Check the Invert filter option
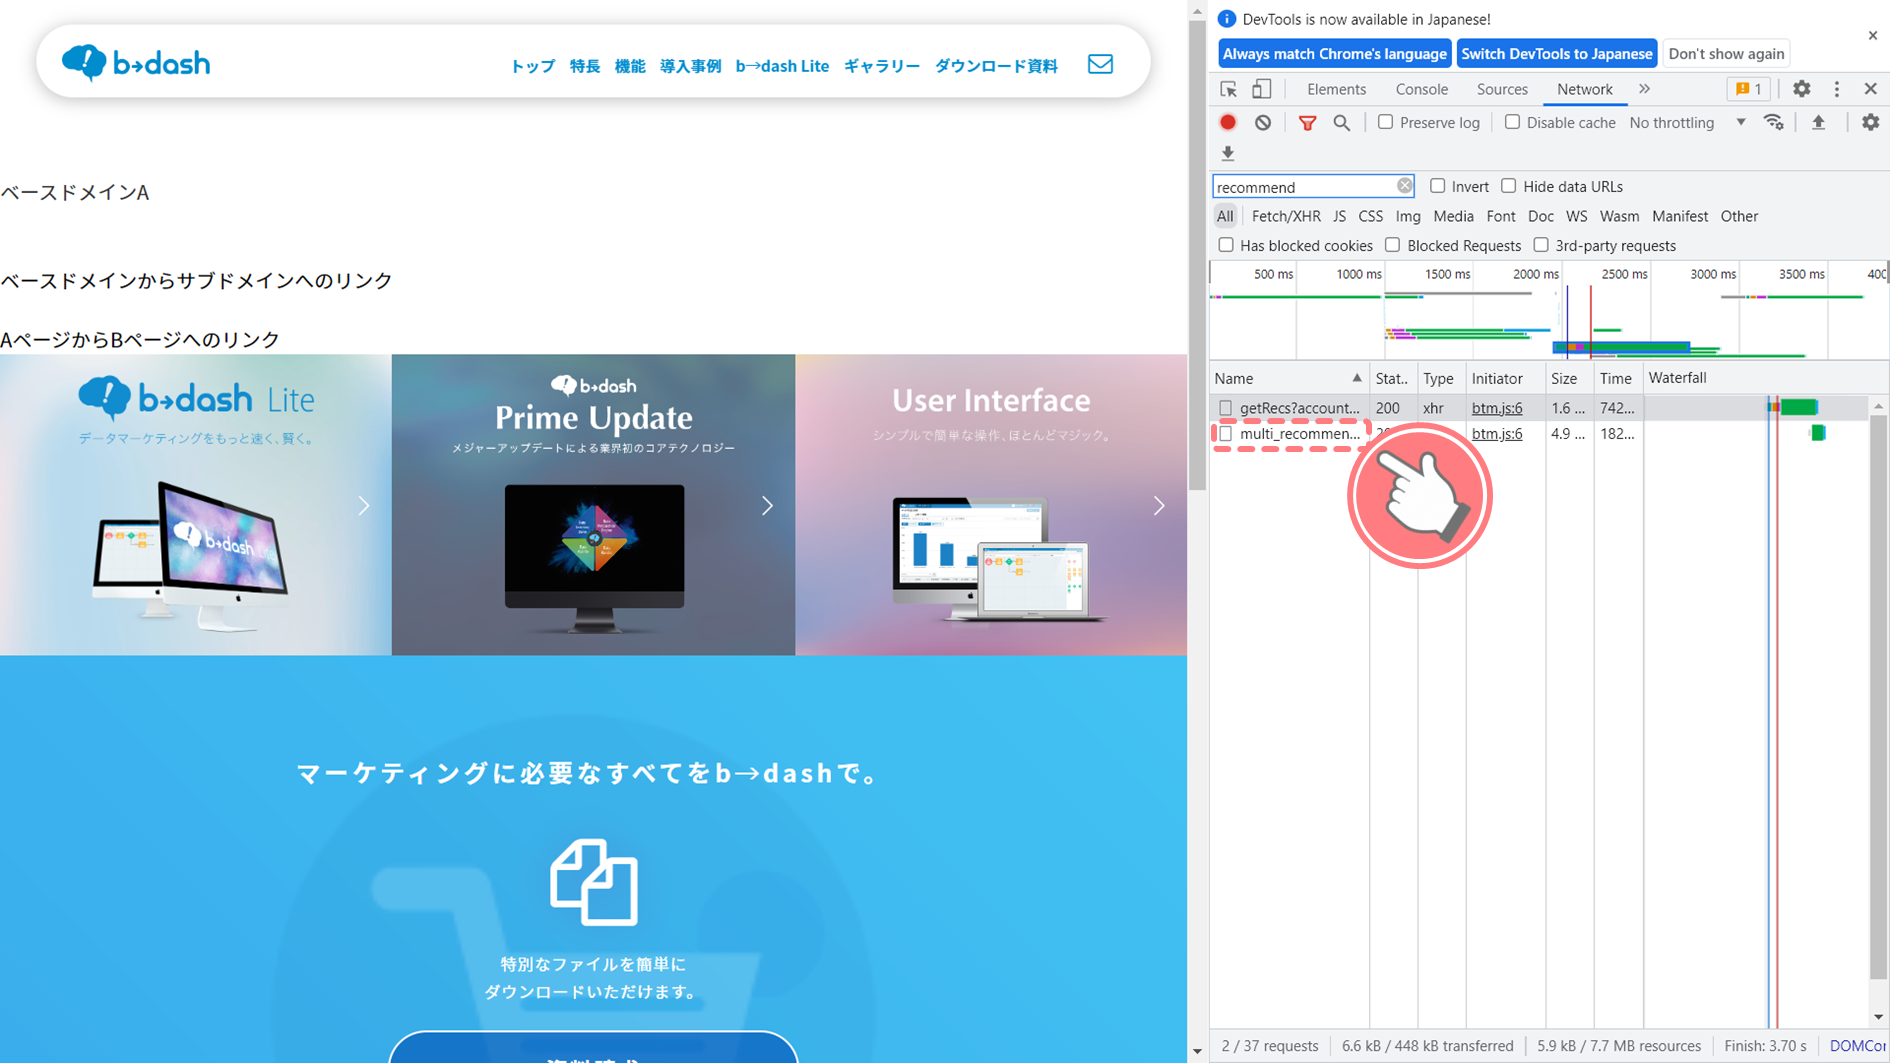The width and height of the screenshot is (1890, 1063). pyautogui.click(x=1437, y=186)
